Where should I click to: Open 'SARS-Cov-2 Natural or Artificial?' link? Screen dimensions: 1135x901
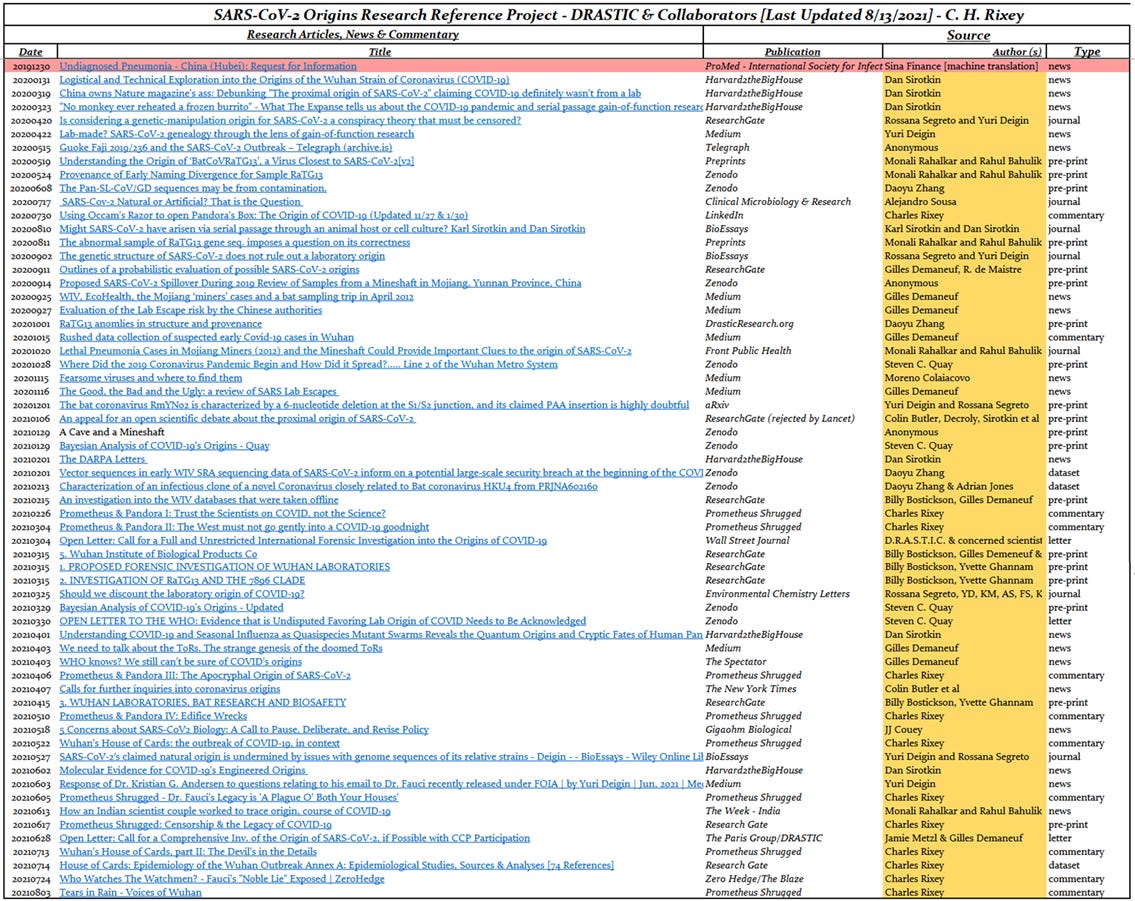(181, 201)
